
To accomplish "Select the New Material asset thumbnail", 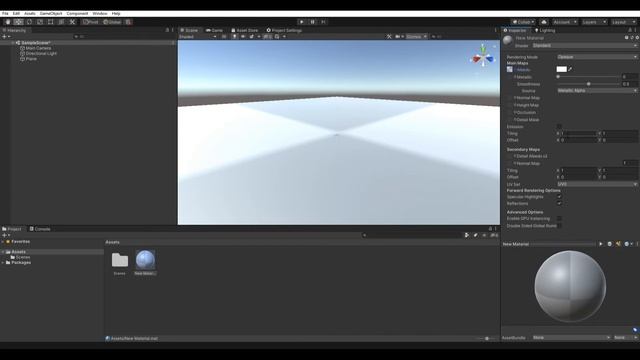I will click(145, 260).
